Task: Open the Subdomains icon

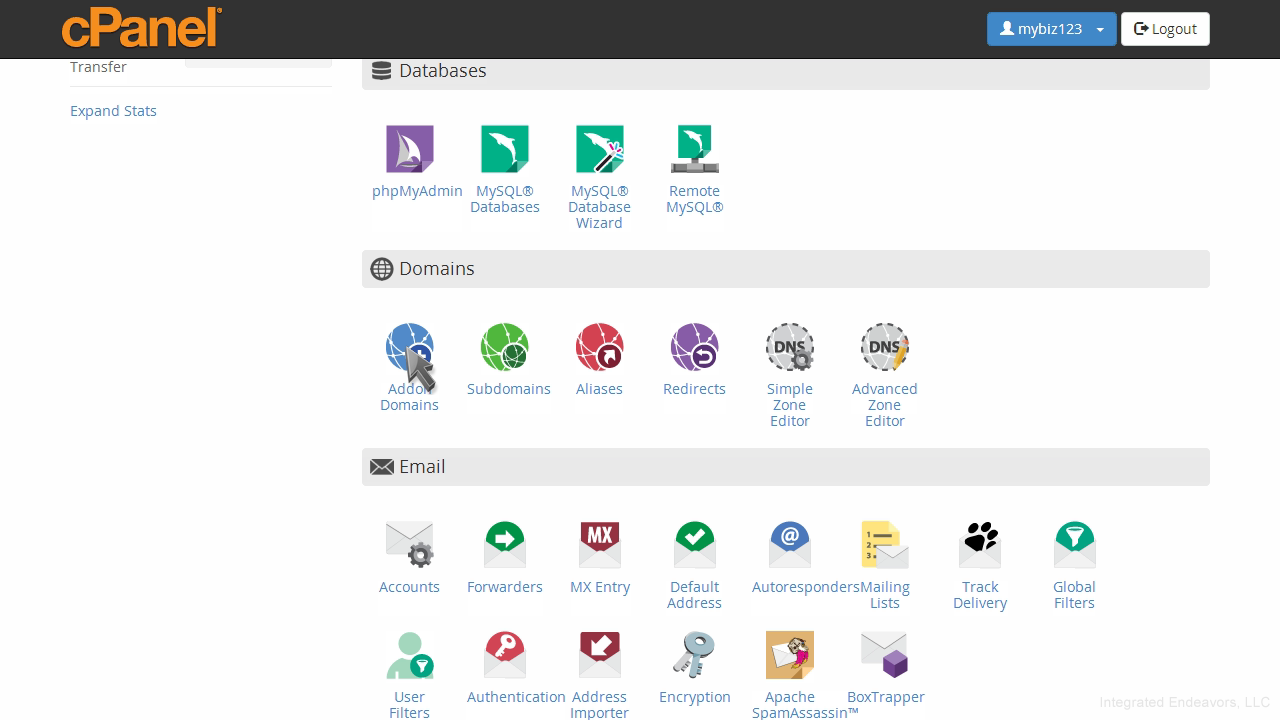Action: [505, 348]
